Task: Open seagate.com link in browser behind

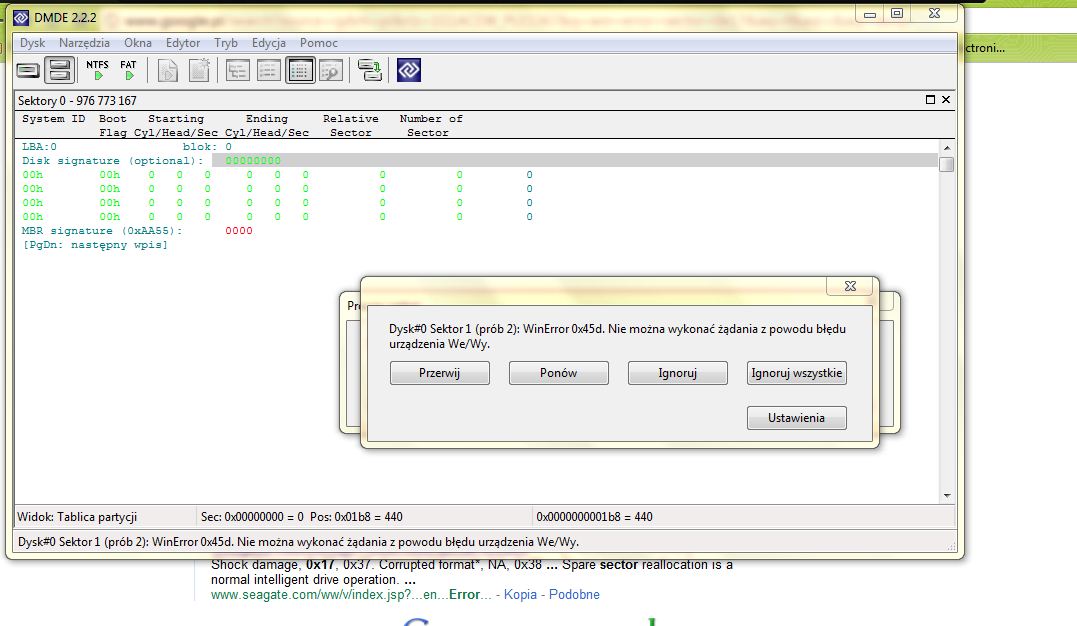Action: (351, 594)
